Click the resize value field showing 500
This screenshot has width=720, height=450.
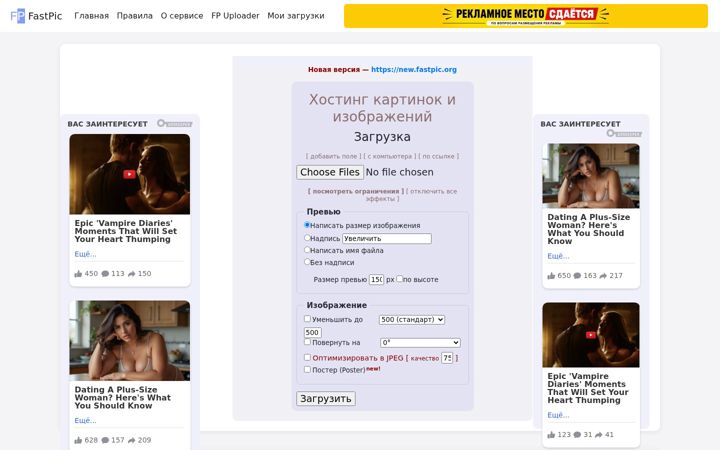click(x=313, y=332)
